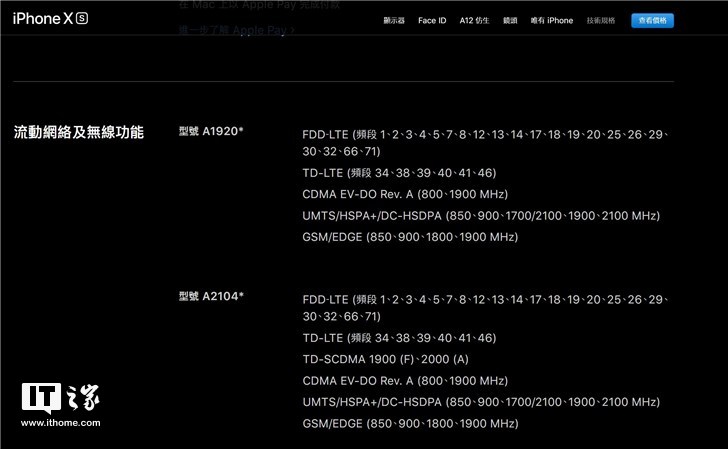Screen dimensions: 728x449
Task: Click the FDD-LTE bands line under A1920
Action: pyautogui.click(x=485, y=143)
